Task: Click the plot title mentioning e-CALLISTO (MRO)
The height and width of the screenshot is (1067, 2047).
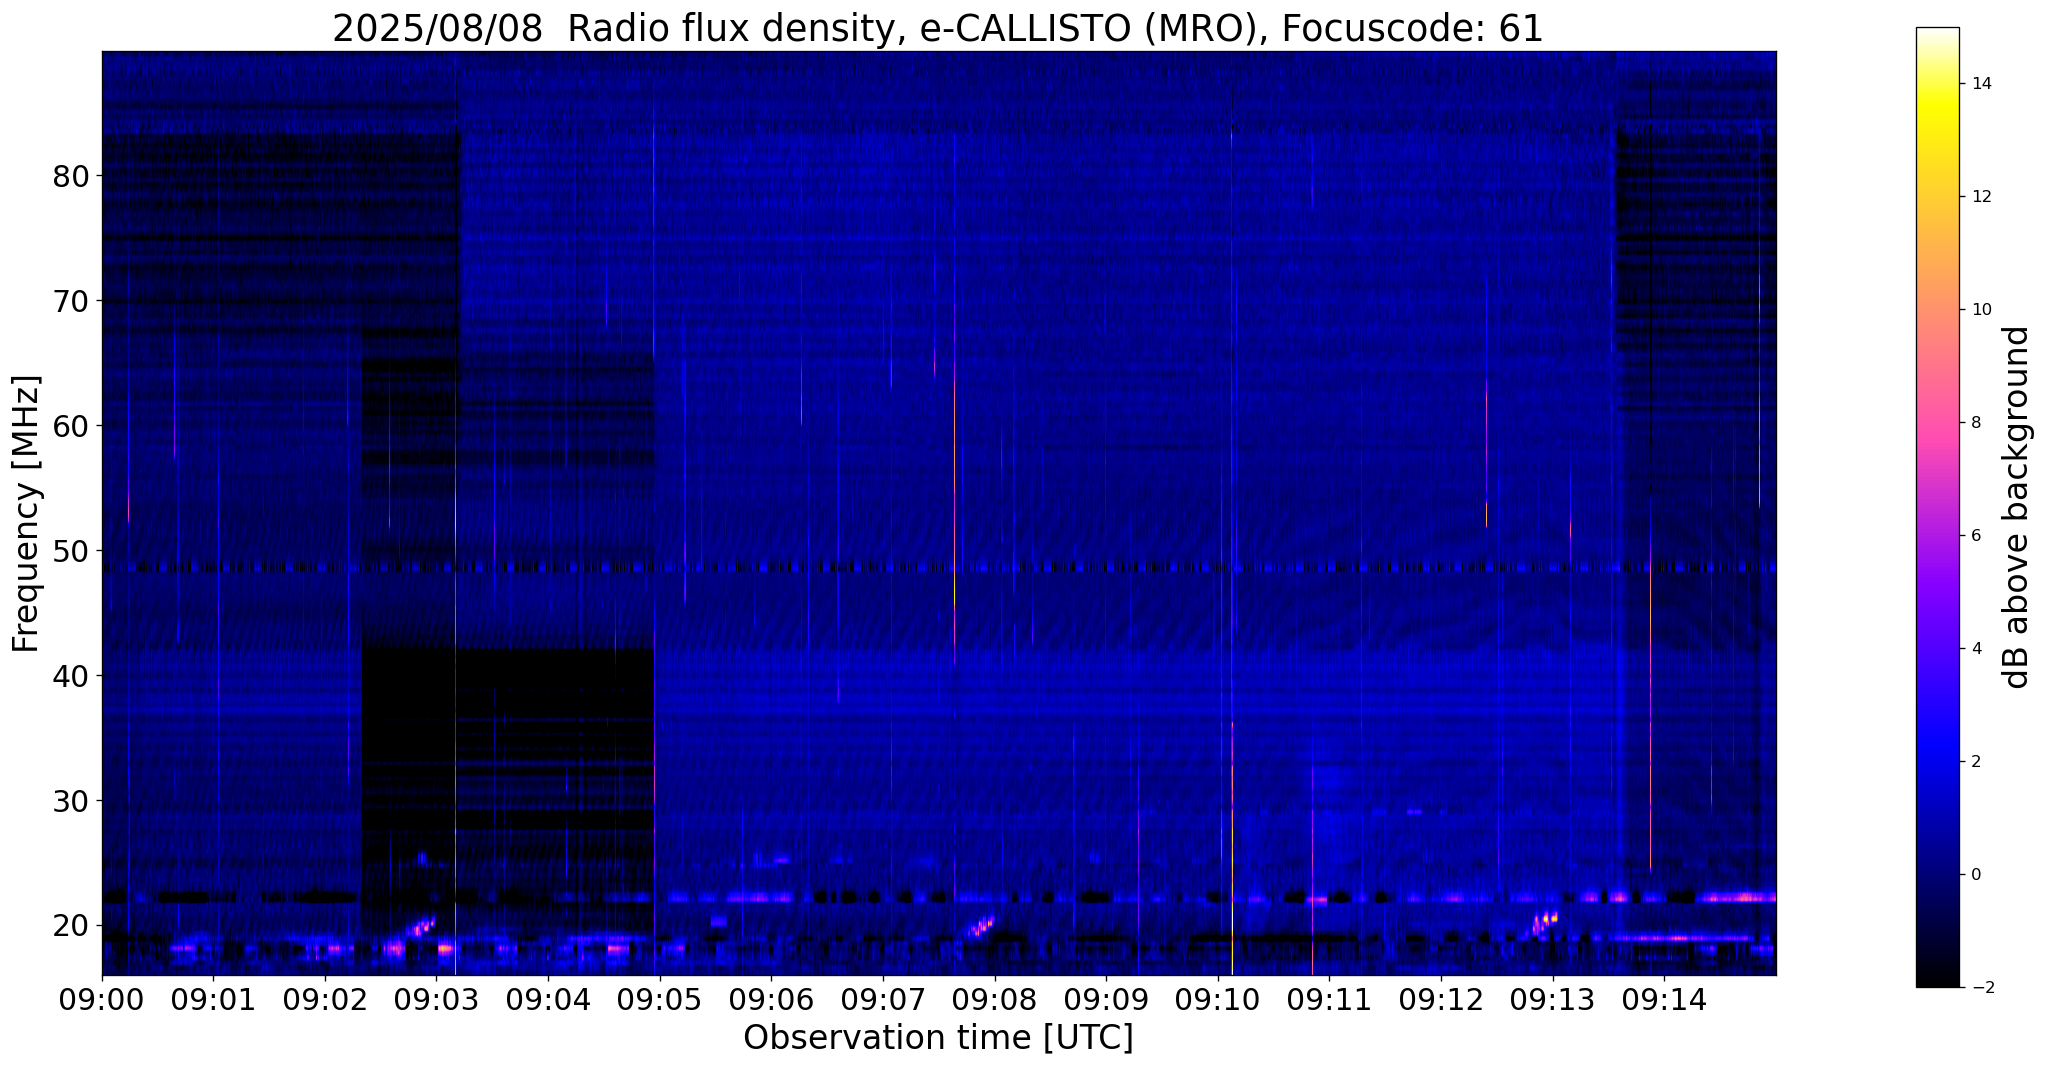Action: pyautogui.click(x=938, y=28)
